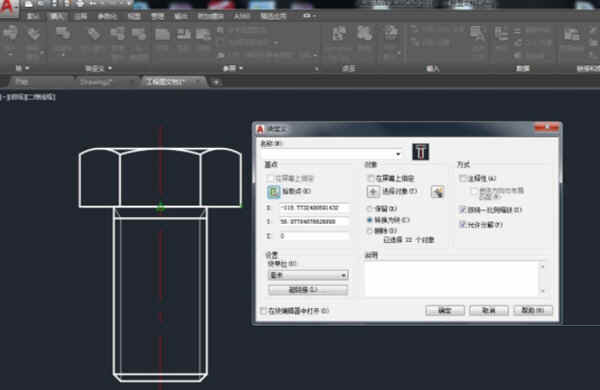The image size is (600, 390).
Task: Toggle 基点 在屏幕上指定 checkbox
Action: tap(271, 178)
